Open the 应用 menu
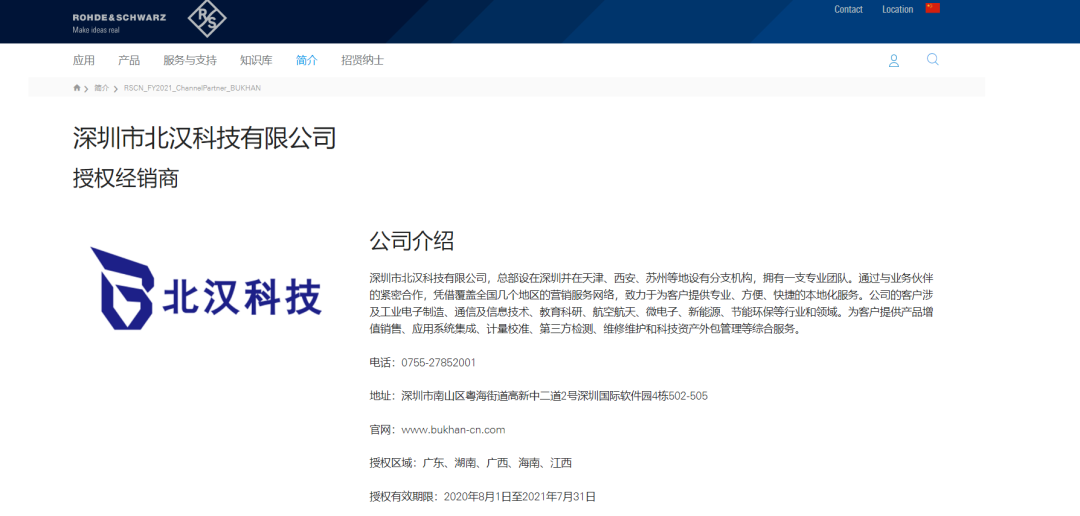 (x=84, y=61)
